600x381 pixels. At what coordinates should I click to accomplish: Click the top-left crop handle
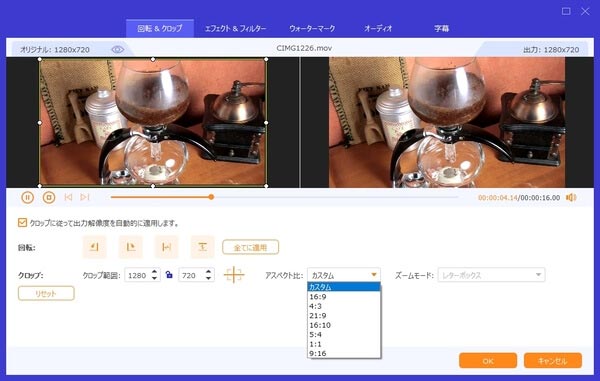40,59
